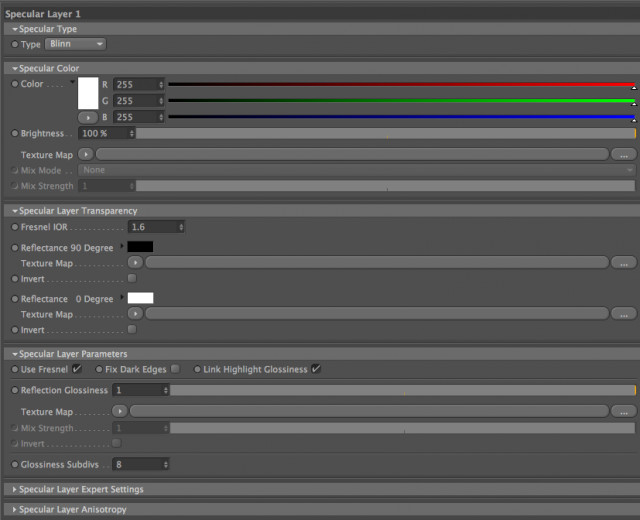640x520 pixels.
Task: Click the Reflection Glossiness value field
Action: tap(138, 390)
